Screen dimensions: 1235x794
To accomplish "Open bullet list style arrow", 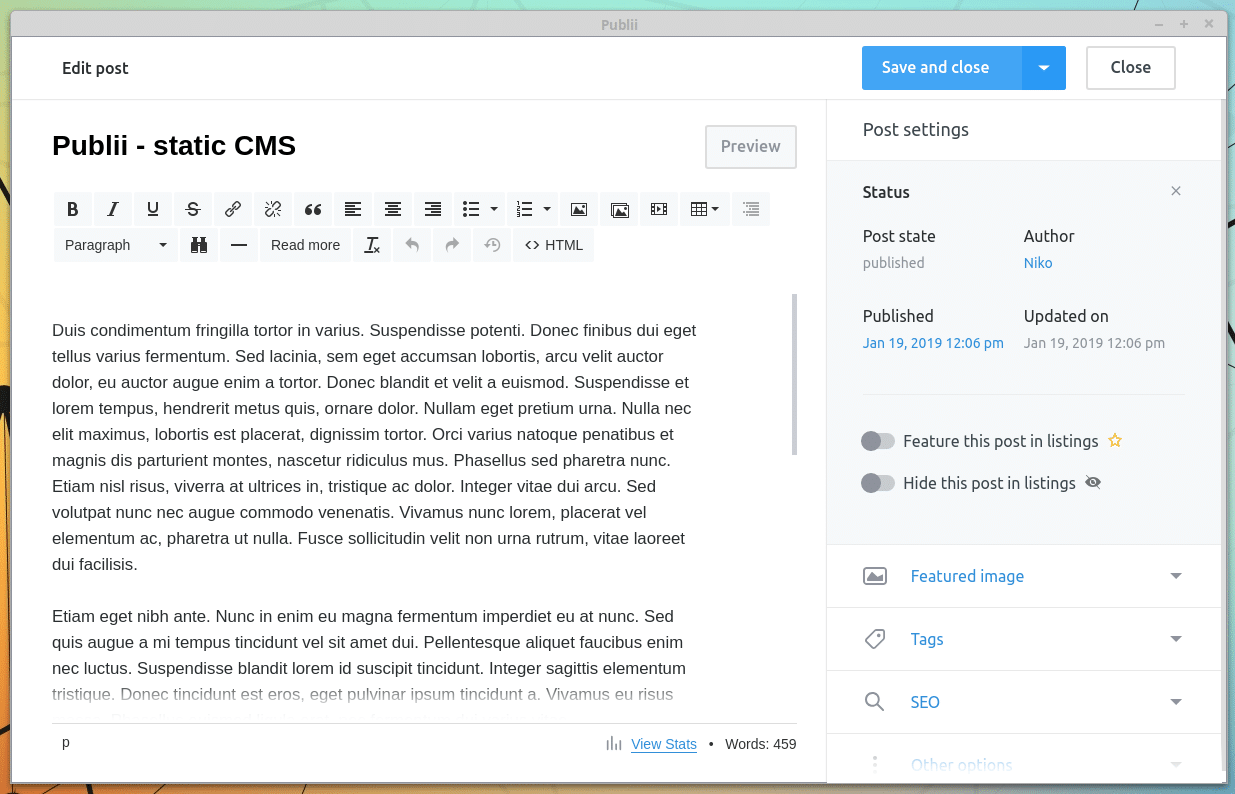I will (494, 209).
